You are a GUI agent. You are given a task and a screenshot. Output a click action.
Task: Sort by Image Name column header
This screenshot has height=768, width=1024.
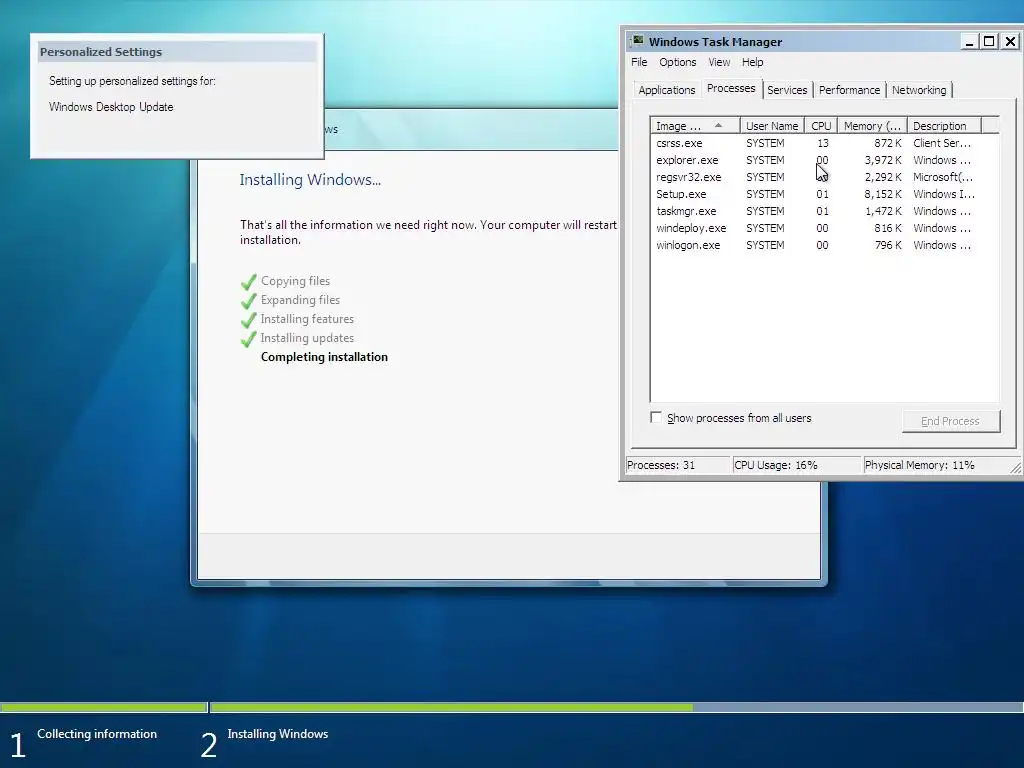click(x=695, y=125)
